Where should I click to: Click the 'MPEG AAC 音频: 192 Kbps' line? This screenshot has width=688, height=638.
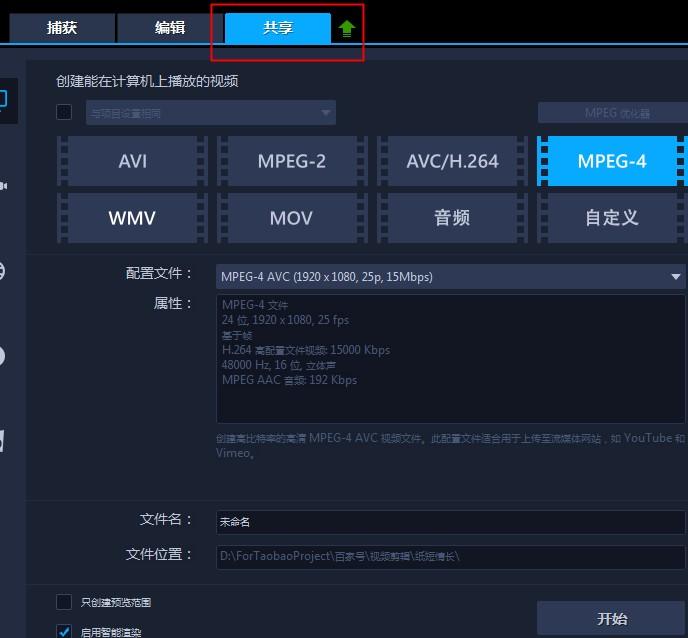point(289,380)
